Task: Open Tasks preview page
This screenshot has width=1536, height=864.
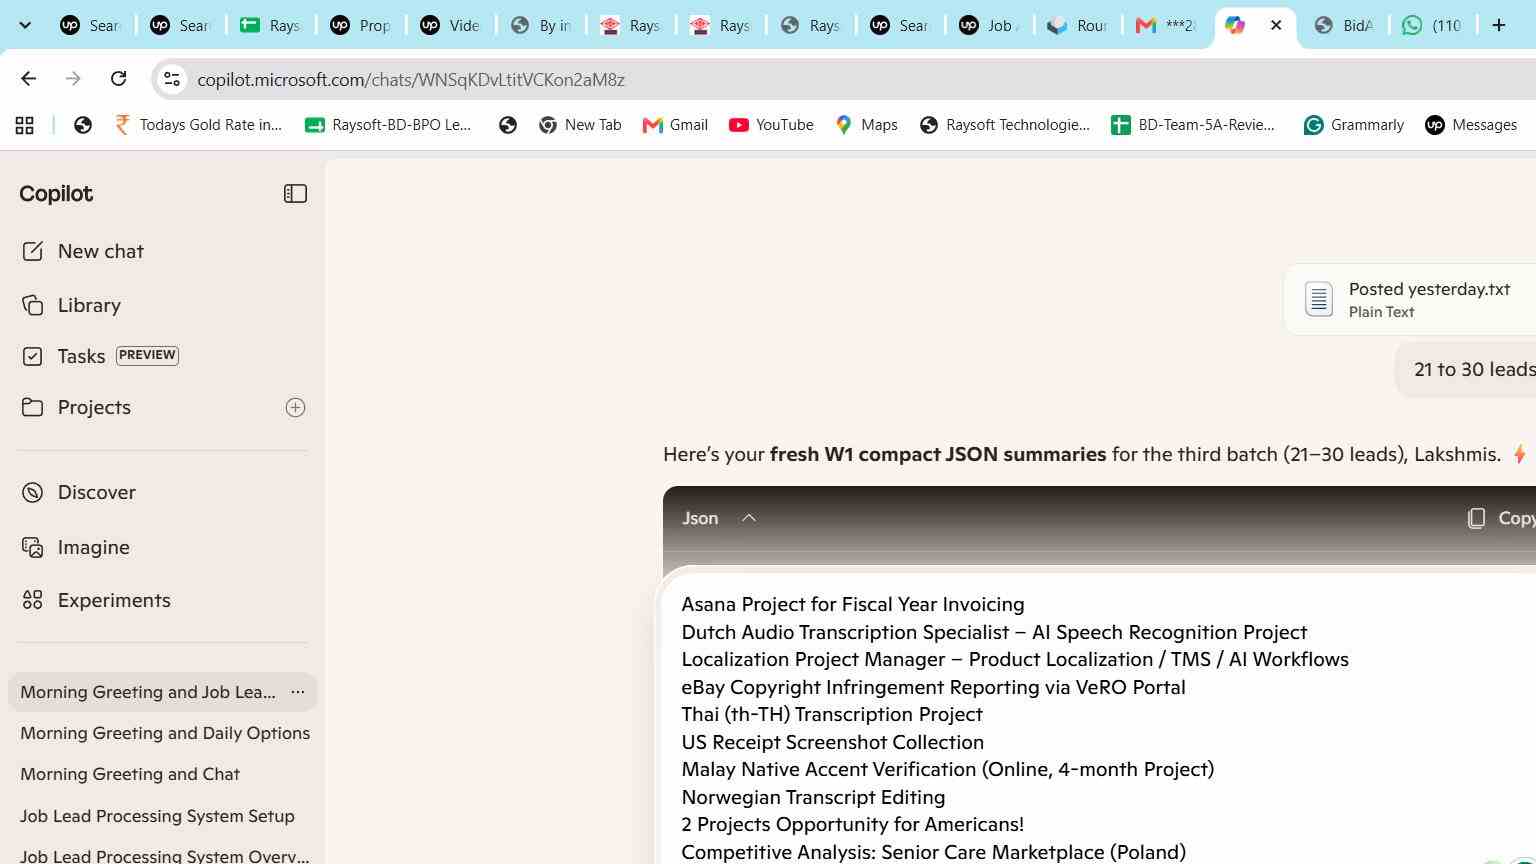Action: click(100, 356)
